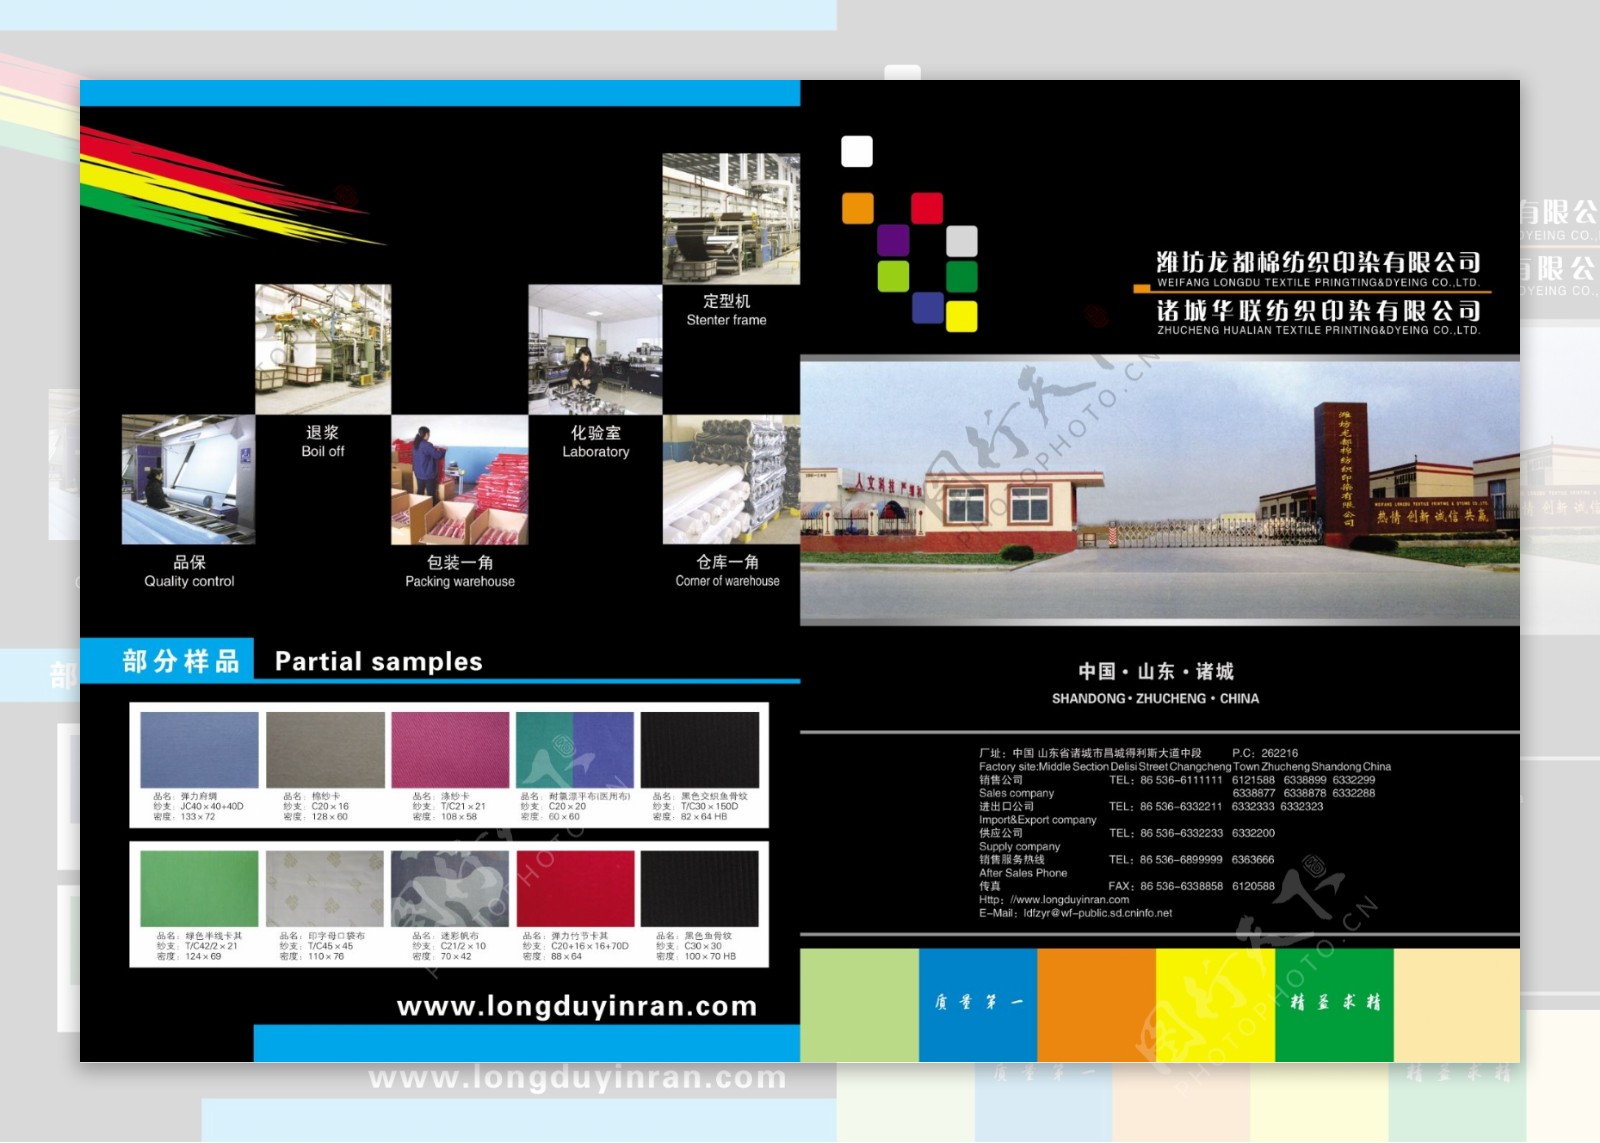Screen dimensions: 1600x1143
Task: Click the E-Mail ldfzyr@wf-public.sd.cninfo.net line
Action: [1075, 913]
